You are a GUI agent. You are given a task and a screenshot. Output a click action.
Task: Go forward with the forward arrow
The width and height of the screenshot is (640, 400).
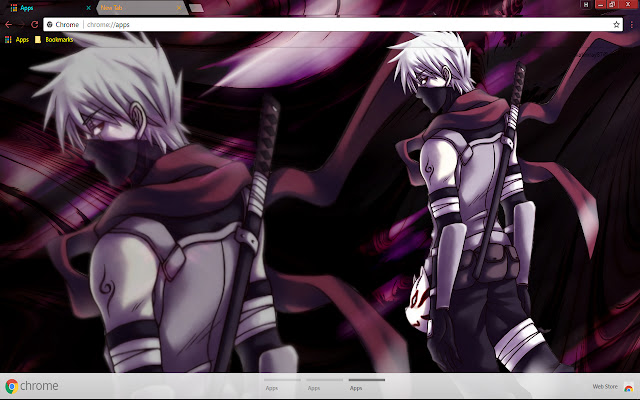tap(22, 24)
